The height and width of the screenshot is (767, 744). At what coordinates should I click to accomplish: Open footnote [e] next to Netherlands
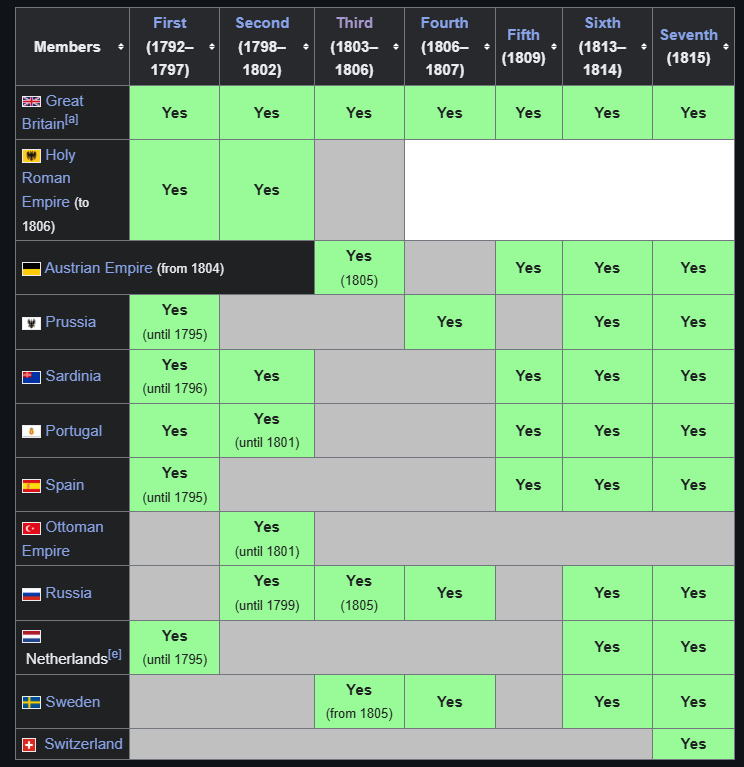(x=114, y=654)
